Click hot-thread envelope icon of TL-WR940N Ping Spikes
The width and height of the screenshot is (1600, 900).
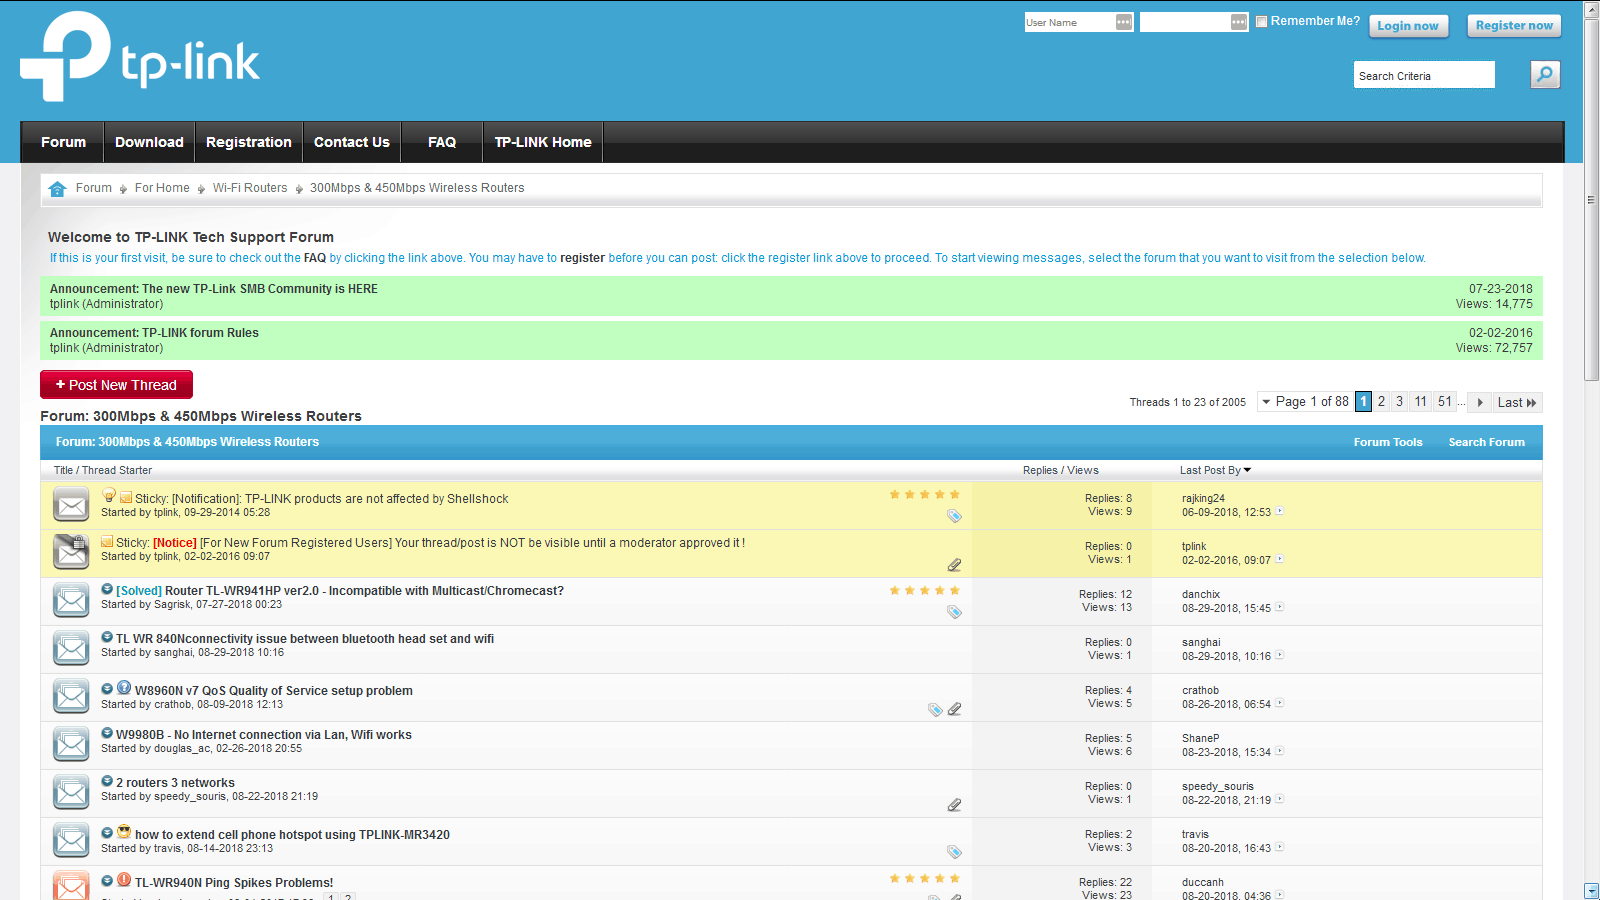(x=71, y=886)
